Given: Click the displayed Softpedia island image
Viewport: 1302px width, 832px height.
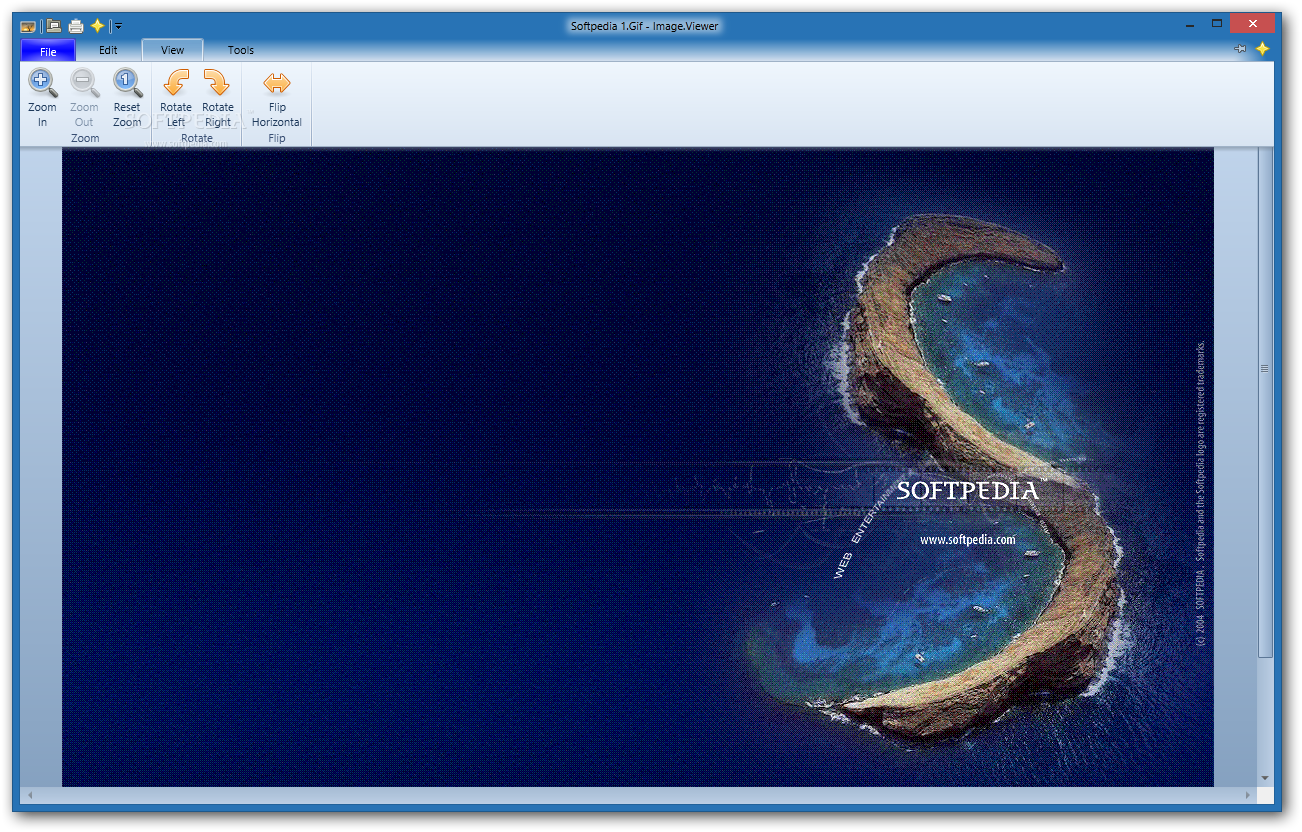Looking at the screenshot, I should click(x=638, y=467).
